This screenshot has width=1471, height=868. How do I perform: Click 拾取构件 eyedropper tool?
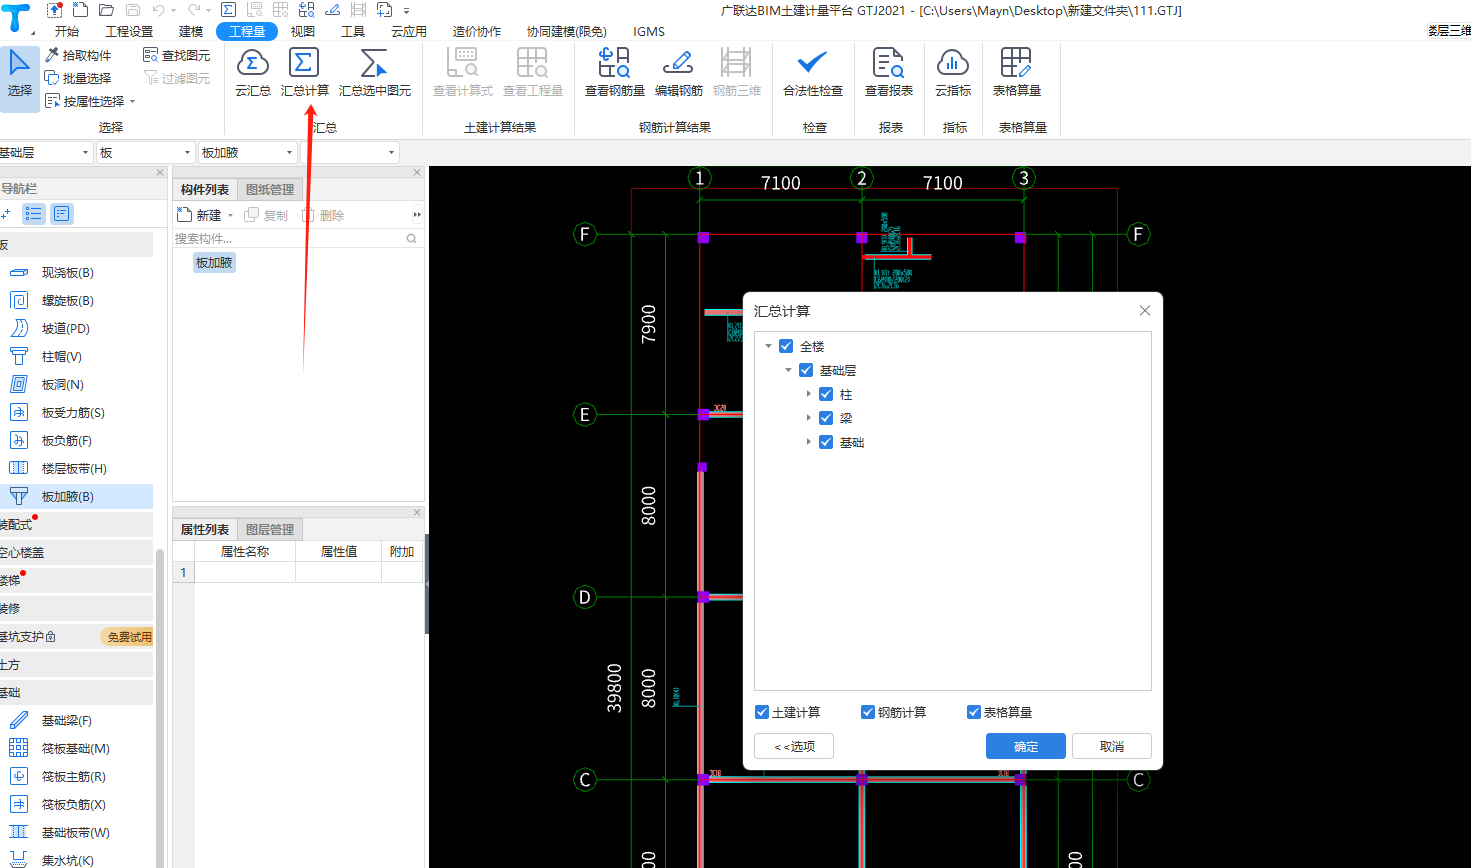(x=78, y=55)
